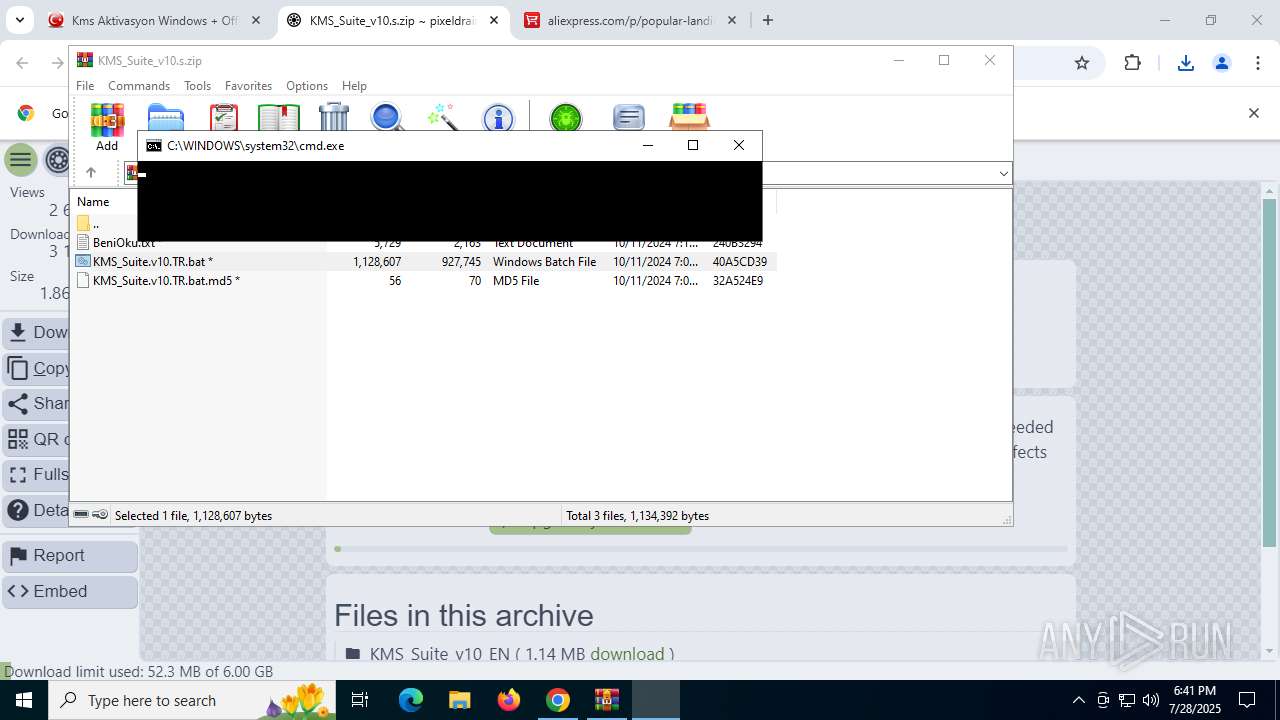Open pixeldrain hamburger menu button
This screenshot has height=720, width=1280.
[21, 159]
